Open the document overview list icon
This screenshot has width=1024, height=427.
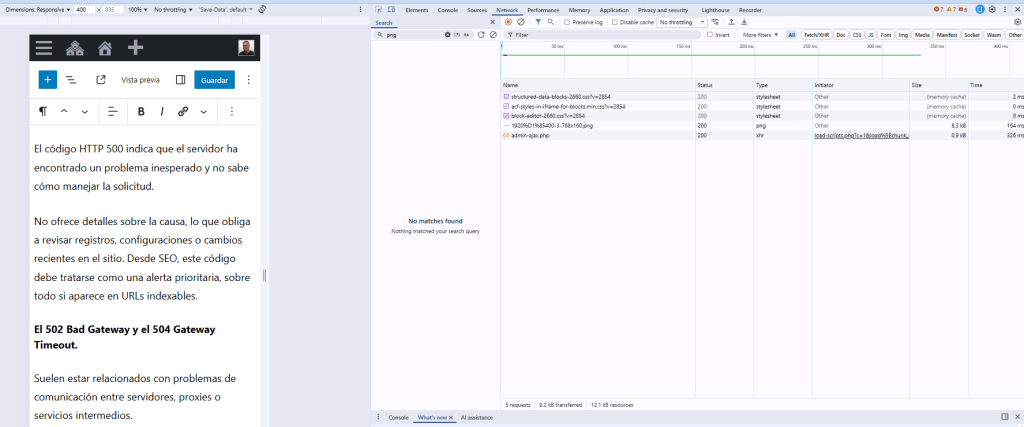coord(72,79)
